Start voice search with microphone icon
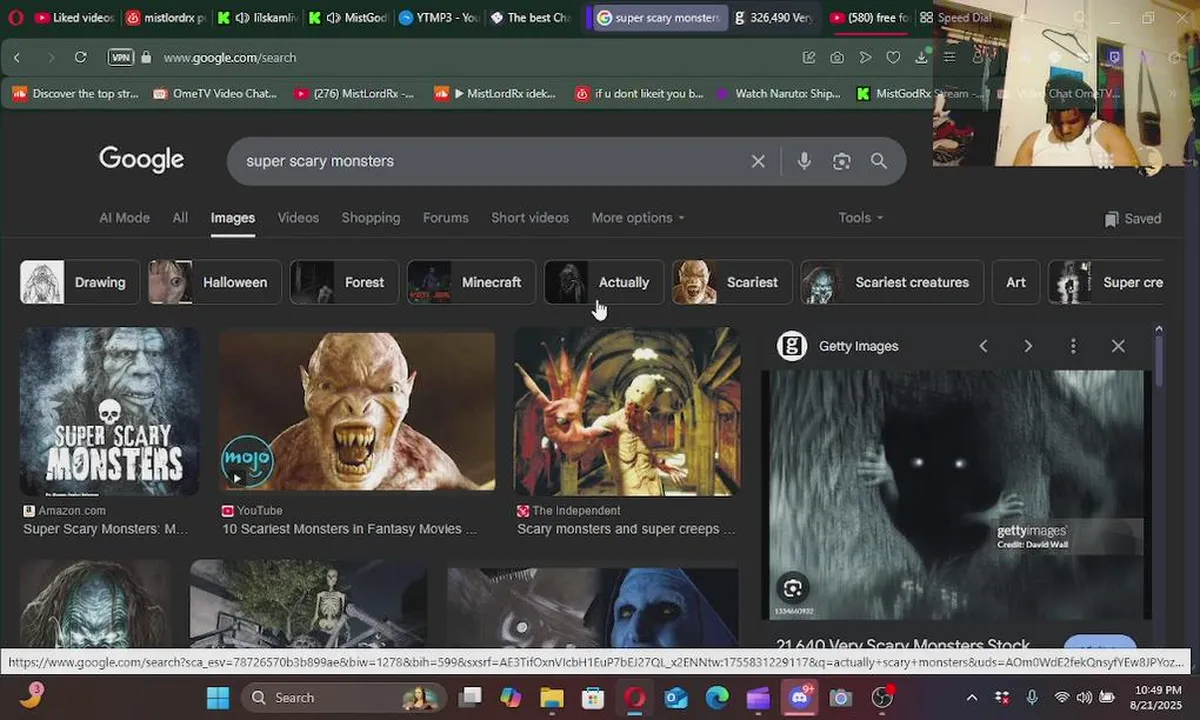 [804, 161]
